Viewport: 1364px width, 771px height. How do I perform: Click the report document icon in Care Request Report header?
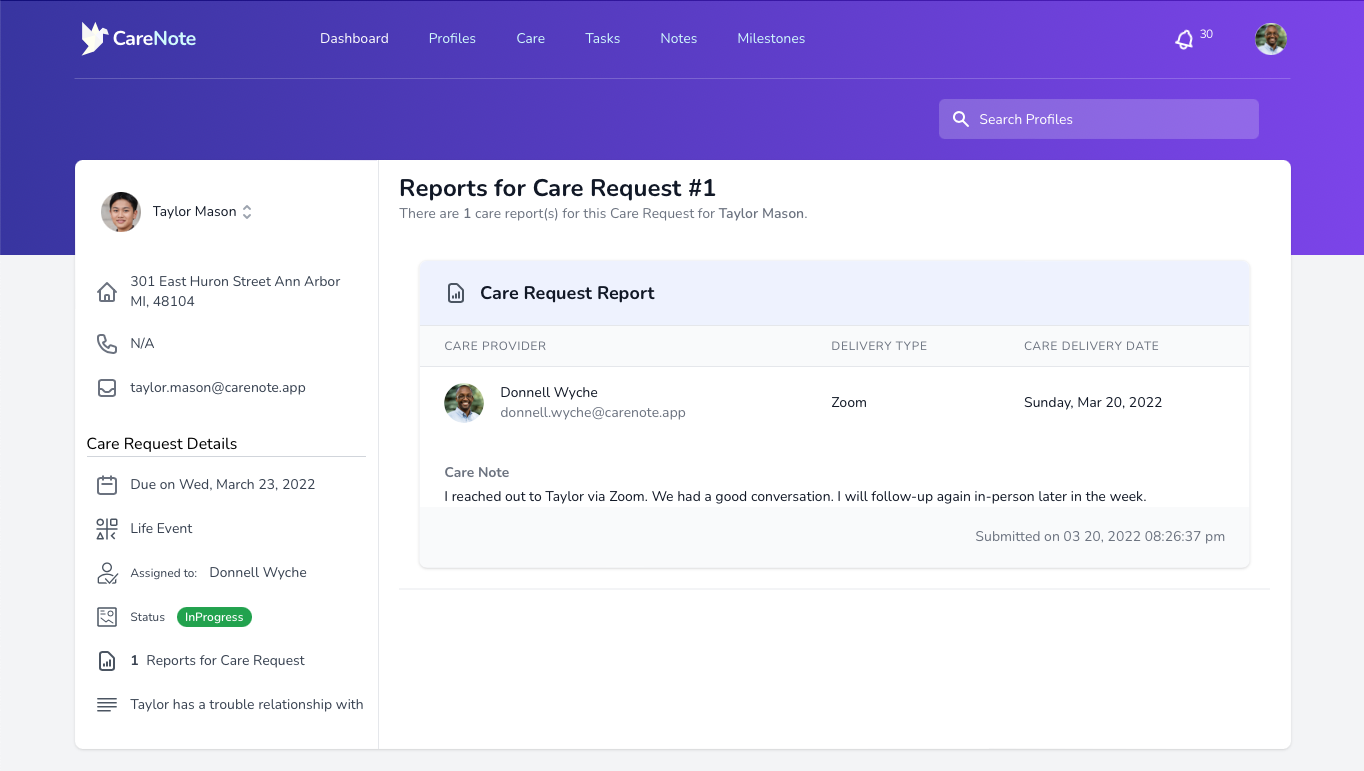(x=456, y=293)
